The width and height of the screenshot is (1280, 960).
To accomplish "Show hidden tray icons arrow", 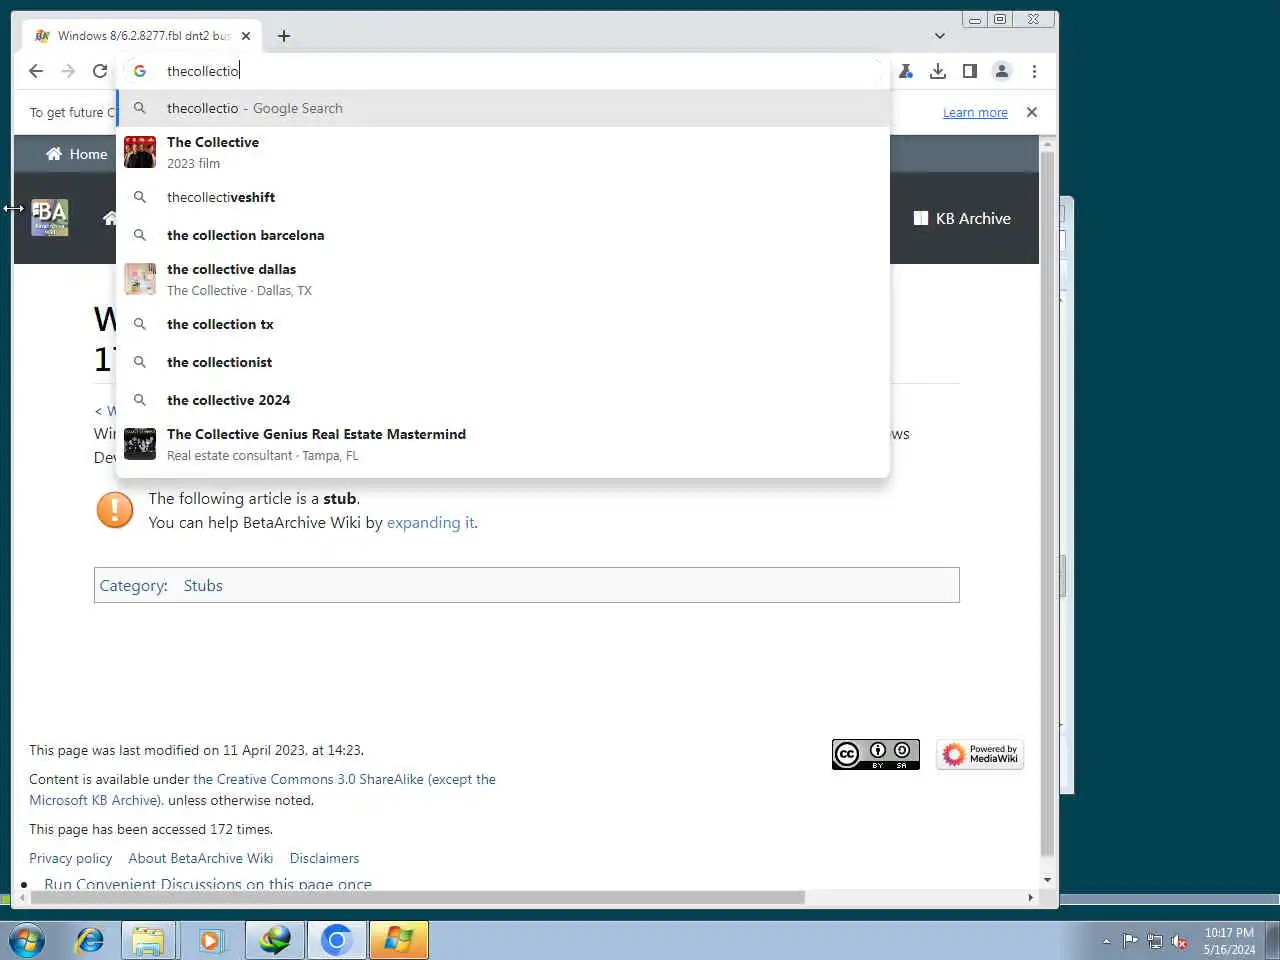I will click(1106, 941).
